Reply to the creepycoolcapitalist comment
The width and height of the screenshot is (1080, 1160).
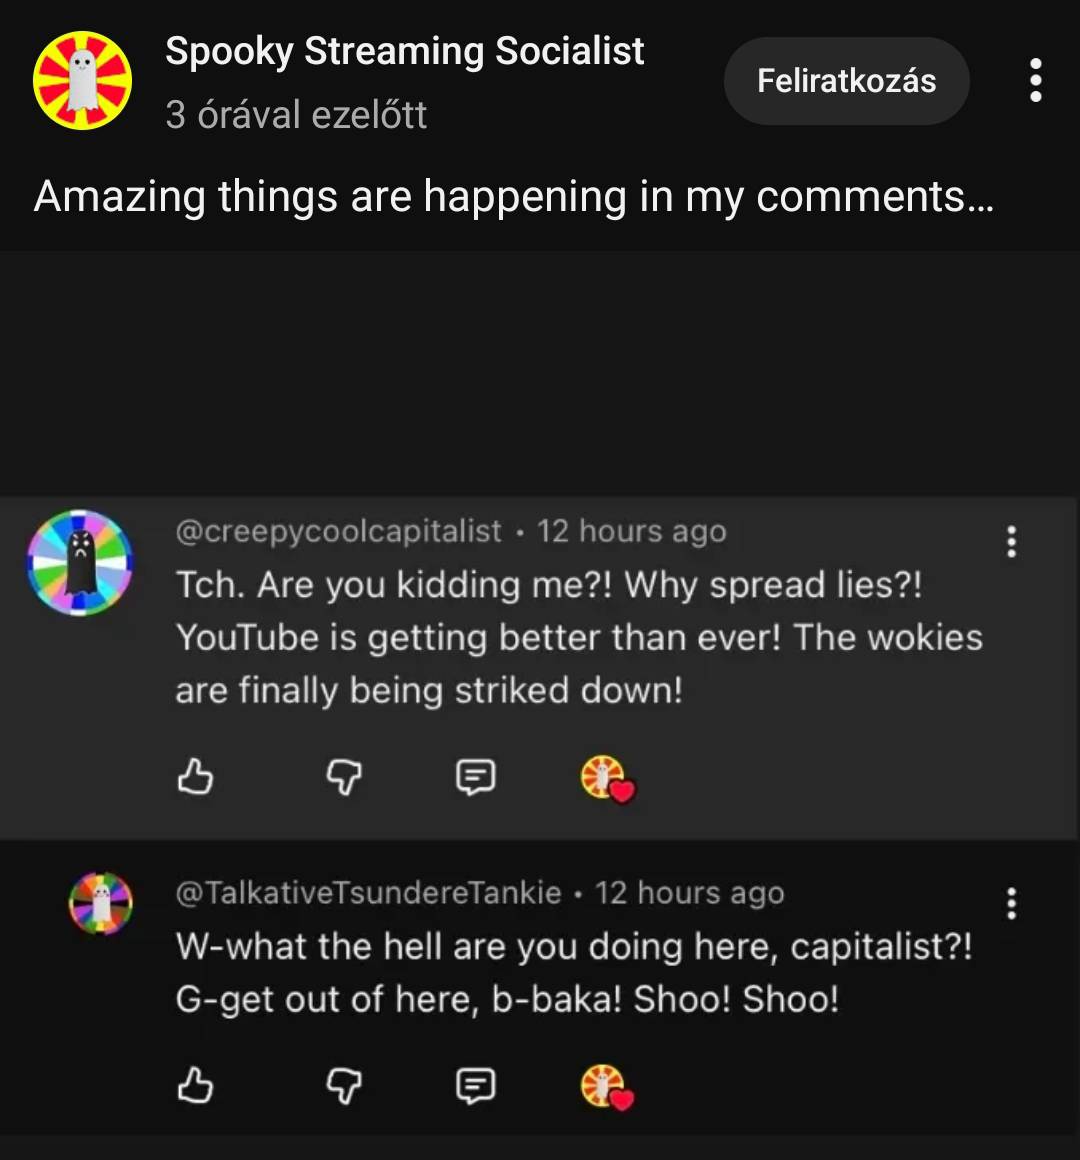(x=475, y=776)
